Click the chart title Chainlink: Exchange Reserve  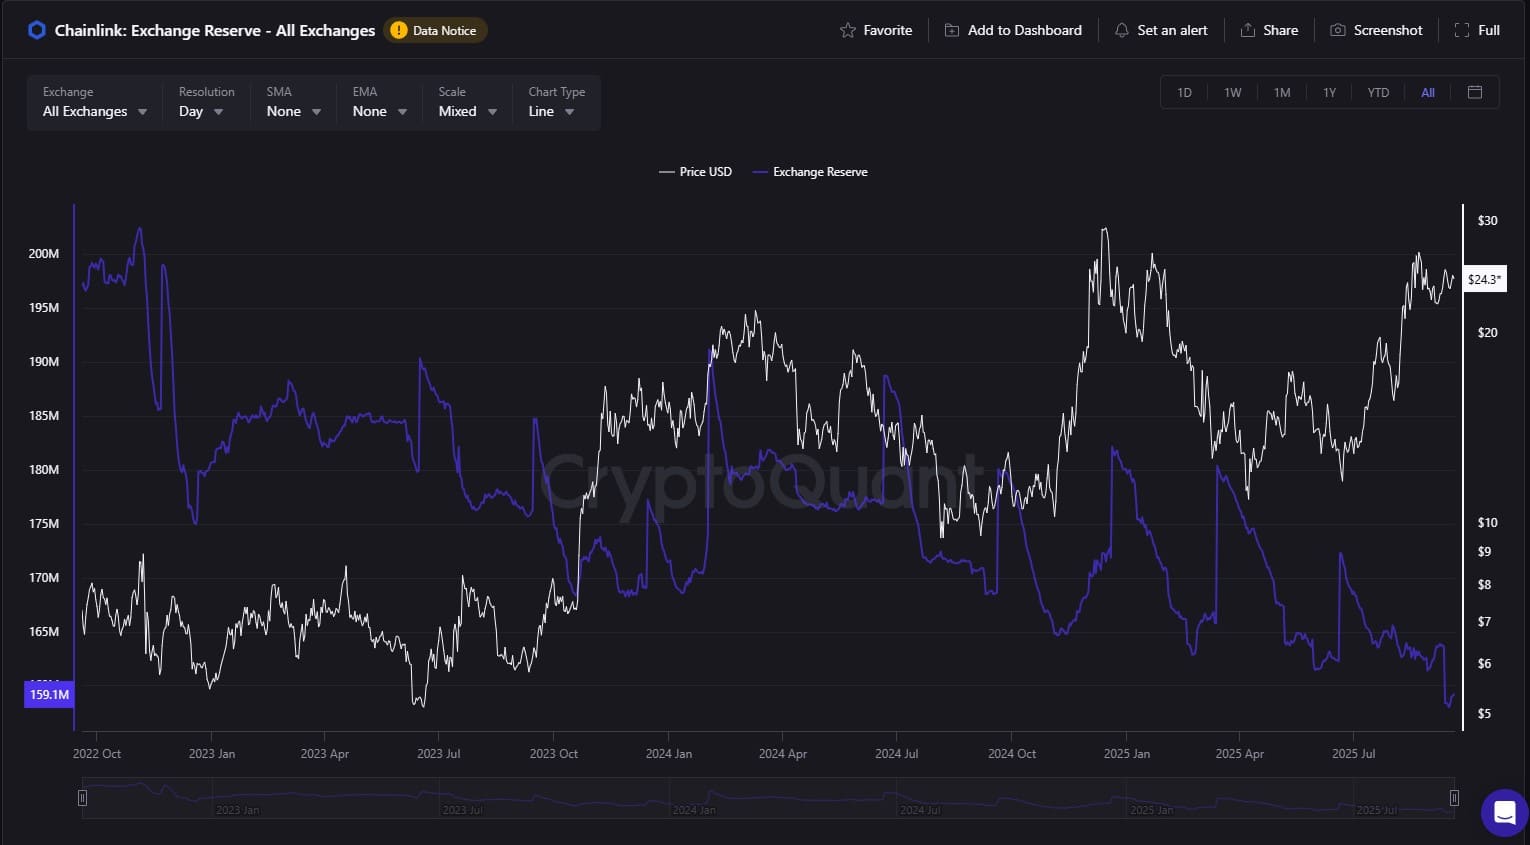(x=215, y=30)
